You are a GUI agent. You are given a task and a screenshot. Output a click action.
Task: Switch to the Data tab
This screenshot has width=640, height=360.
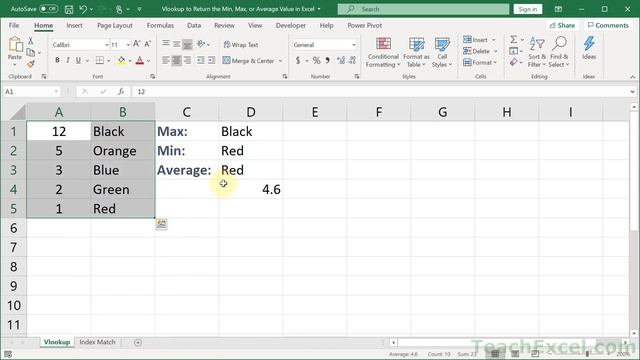194,25
